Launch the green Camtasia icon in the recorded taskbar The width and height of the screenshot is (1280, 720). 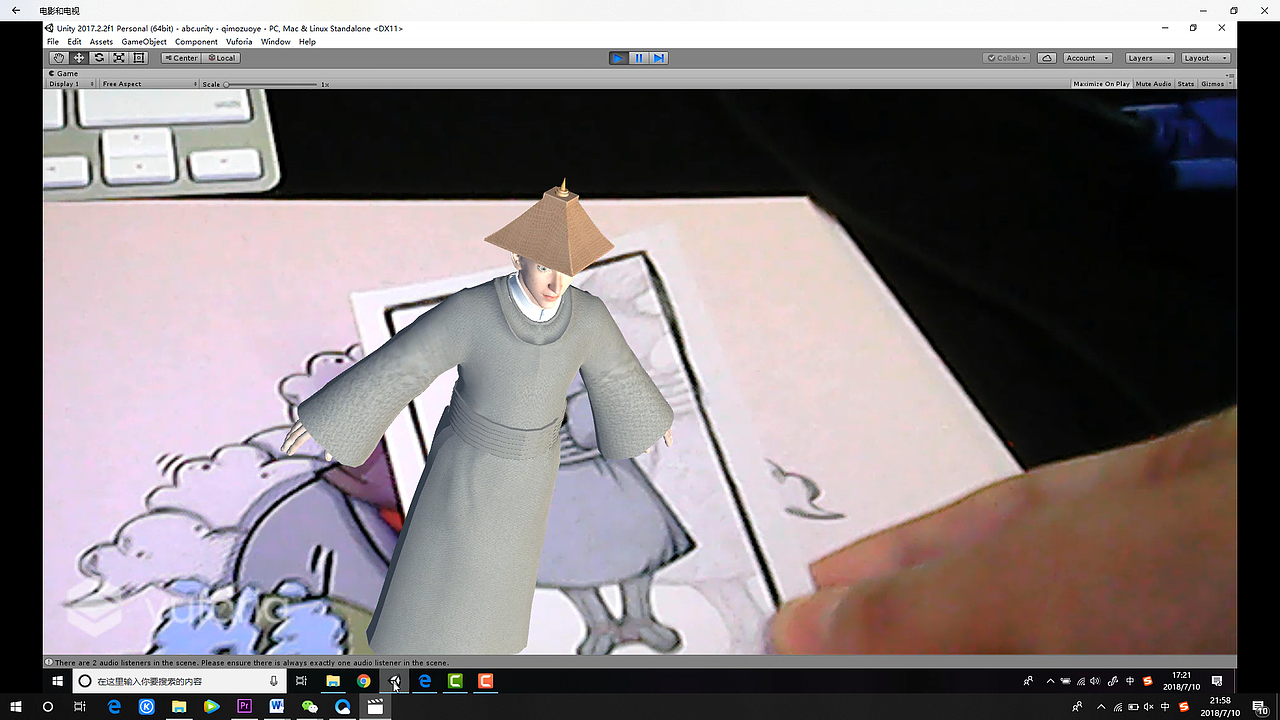tap(455, 681)
